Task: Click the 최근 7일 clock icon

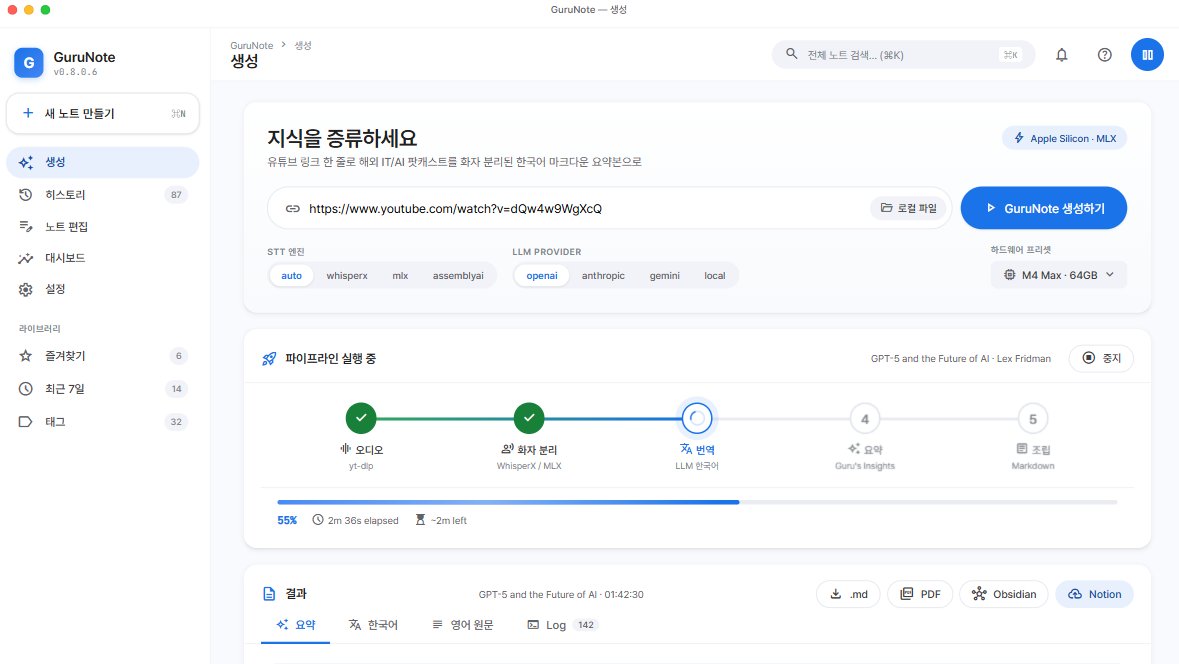Action: pos(26,389)
